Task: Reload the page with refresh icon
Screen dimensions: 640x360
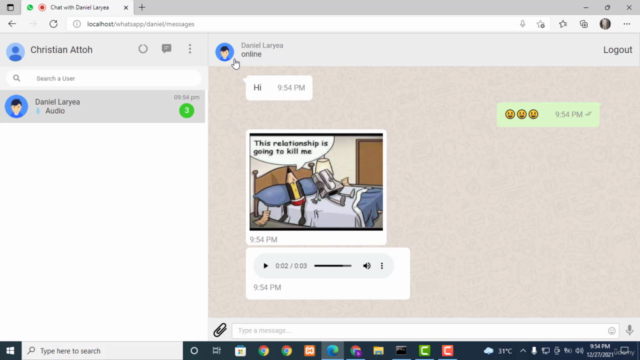Action: pos(53,24)
